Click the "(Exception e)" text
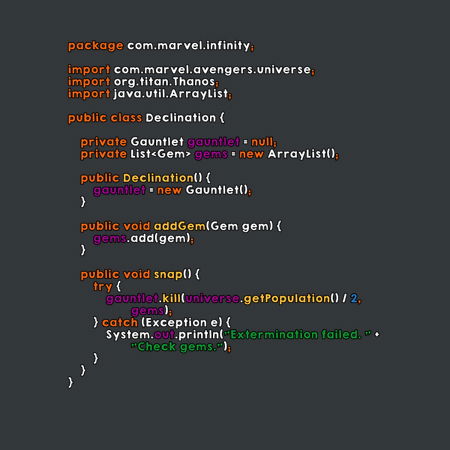 (182, 322)
